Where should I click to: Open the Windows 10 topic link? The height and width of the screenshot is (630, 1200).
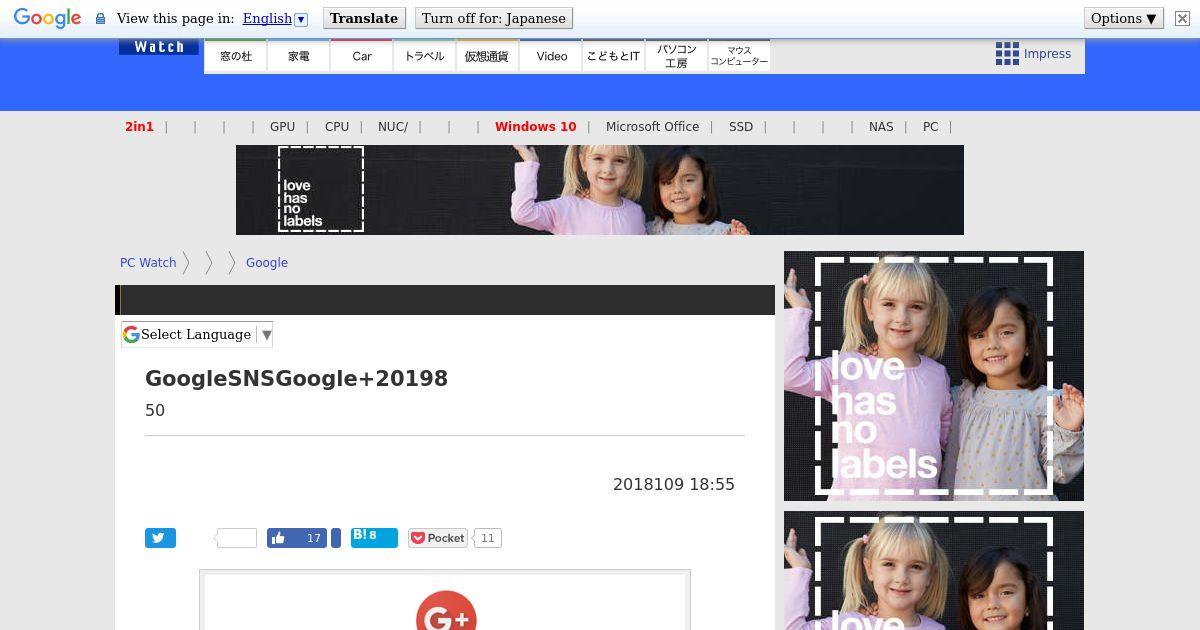coord(535,127)
